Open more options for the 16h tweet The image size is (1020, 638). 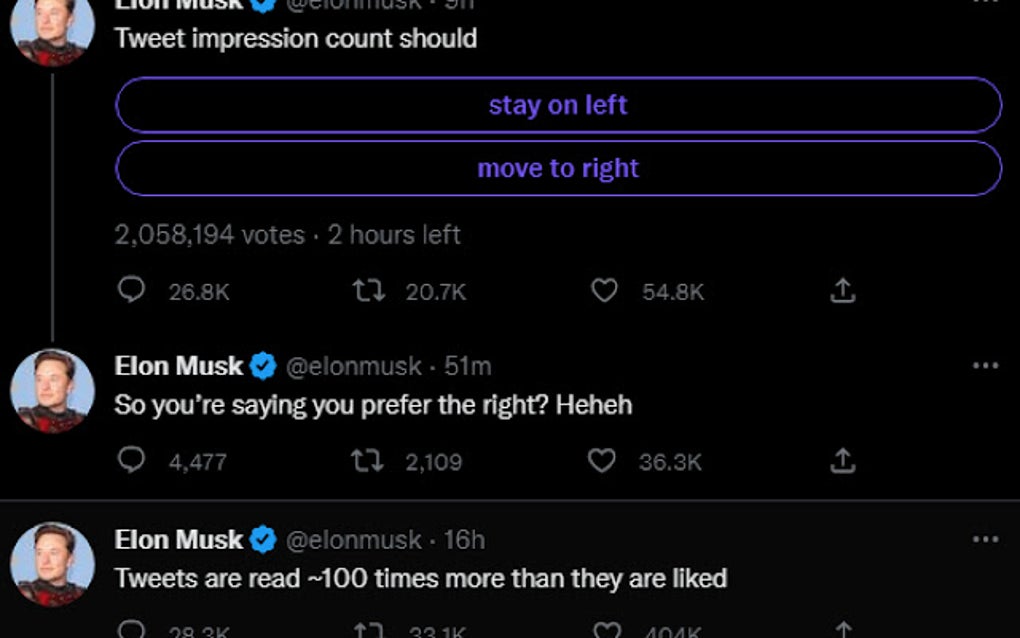[x=985, y=540]
